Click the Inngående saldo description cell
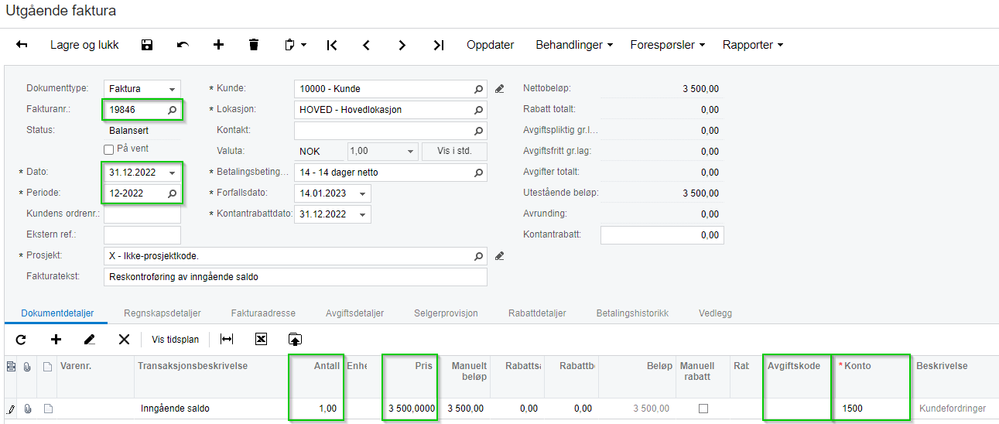 pyautogui.click(x=211, y=408)
